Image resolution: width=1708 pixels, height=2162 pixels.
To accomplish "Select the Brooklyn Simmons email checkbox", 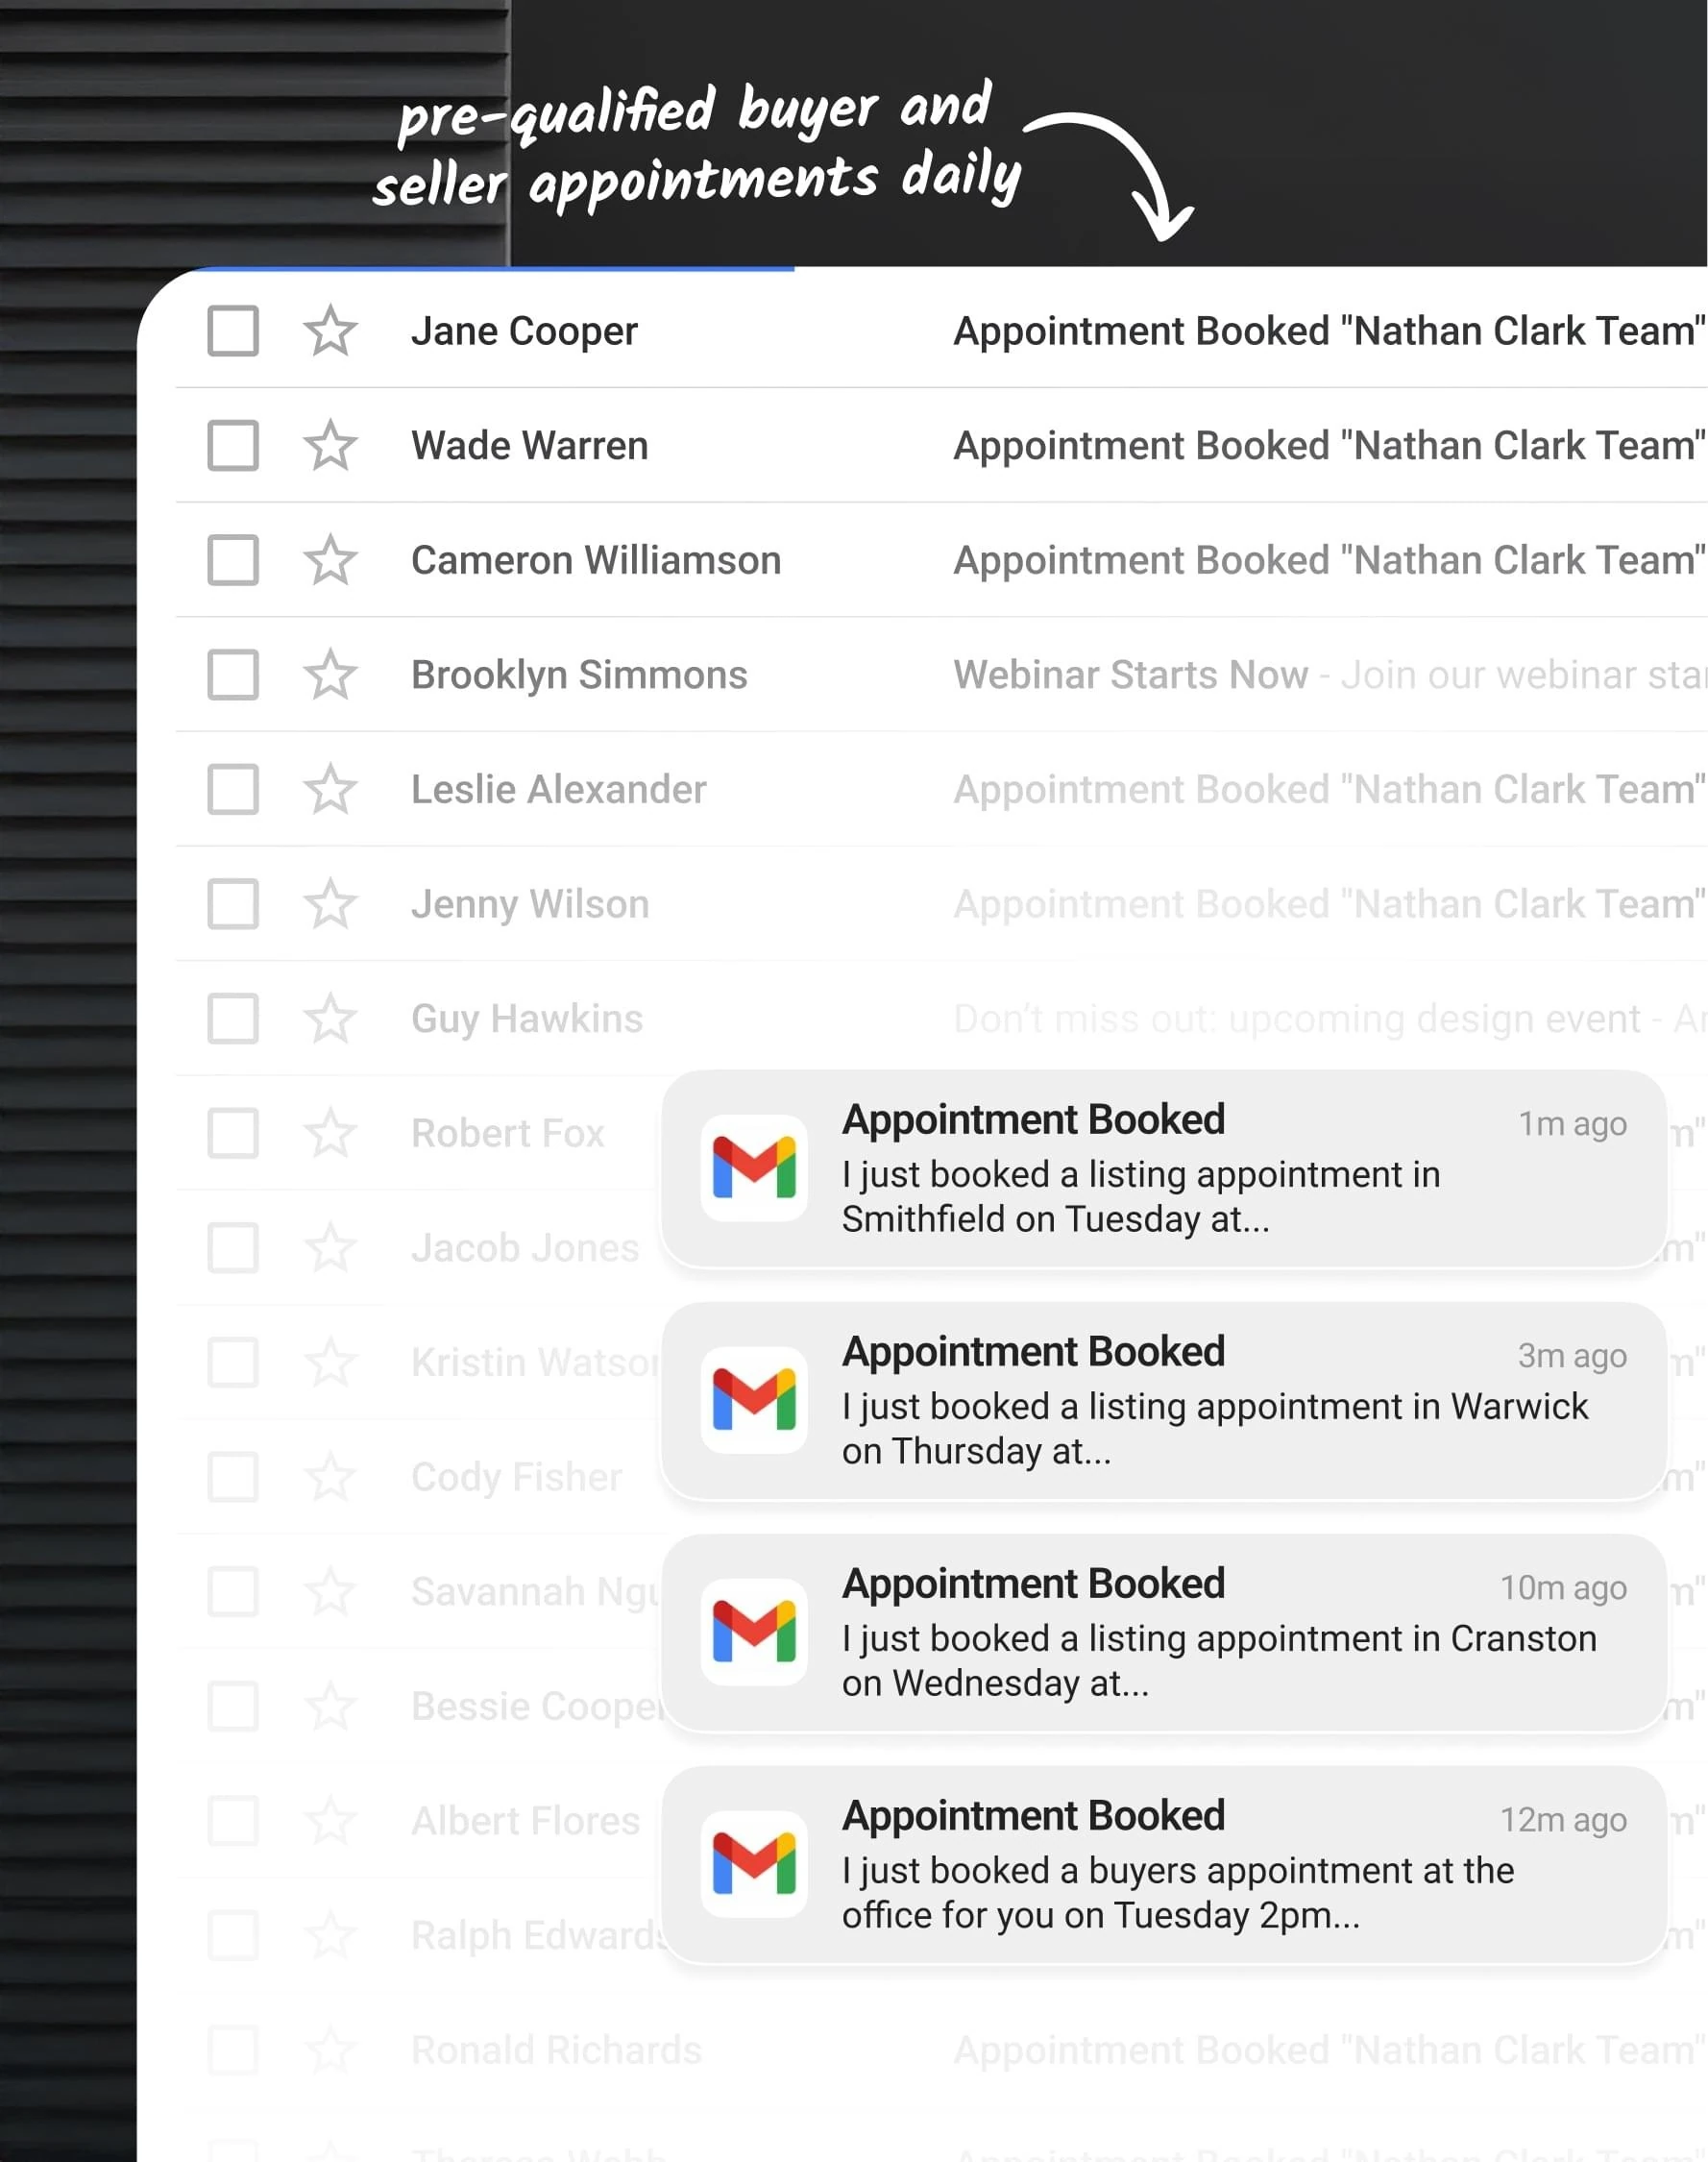I will [233, 675].
